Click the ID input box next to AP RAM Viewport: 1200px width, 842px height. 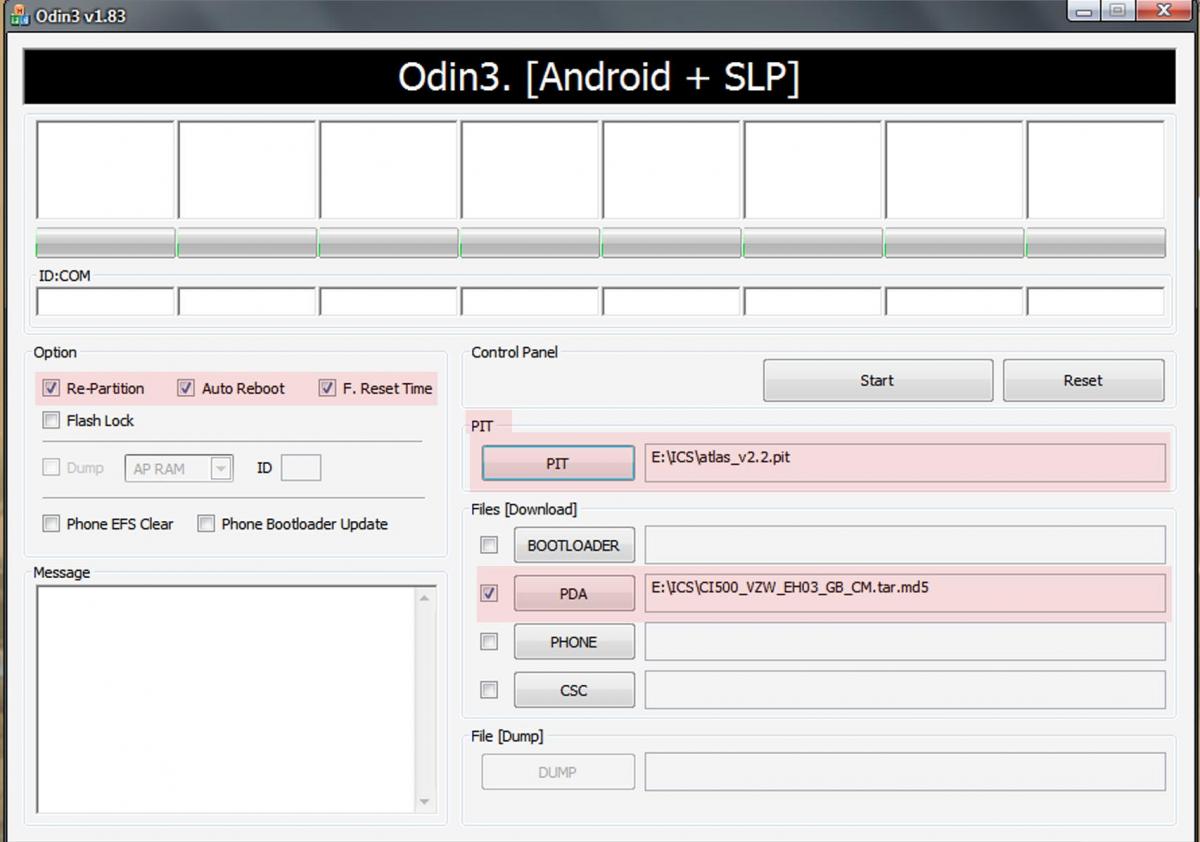coord(301,468)
